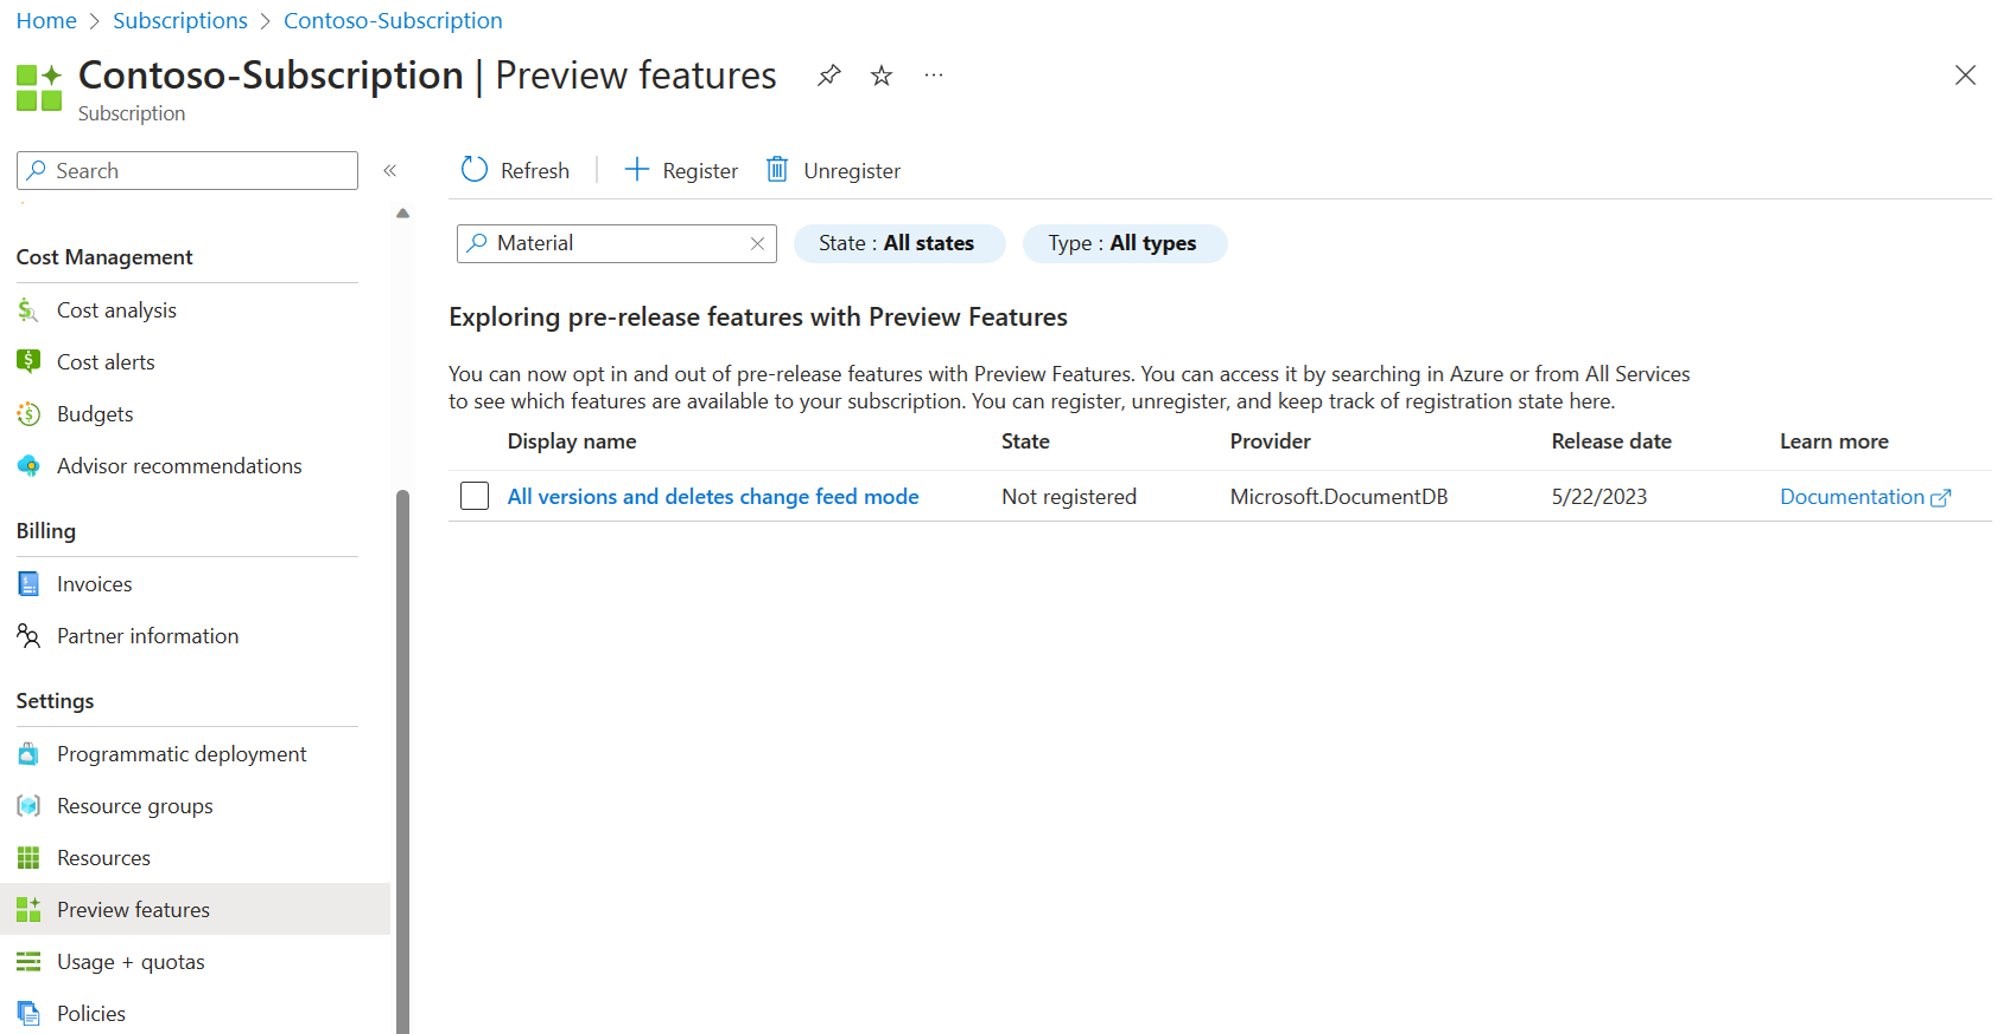Click the sidebar scroll up arrow
Screen dimensions: 2010x1034
pos(403,213)
